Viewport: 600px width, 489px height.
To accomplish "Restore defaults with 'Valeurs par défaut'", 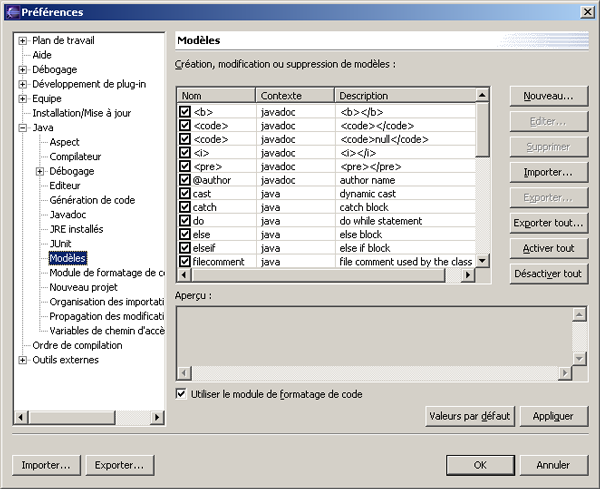I will (470, 415).
